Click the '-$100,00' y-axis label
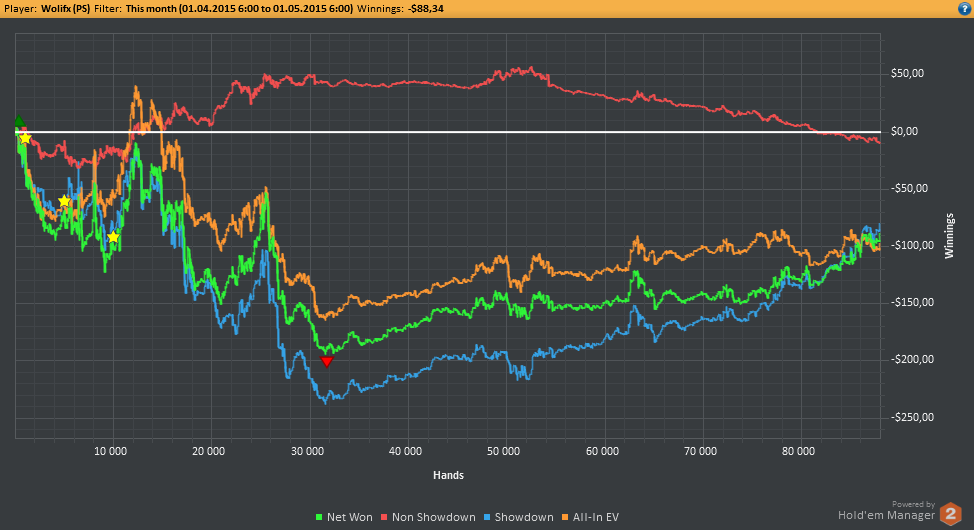The height and width of the screenshot is (530, 974). point(912,245)
